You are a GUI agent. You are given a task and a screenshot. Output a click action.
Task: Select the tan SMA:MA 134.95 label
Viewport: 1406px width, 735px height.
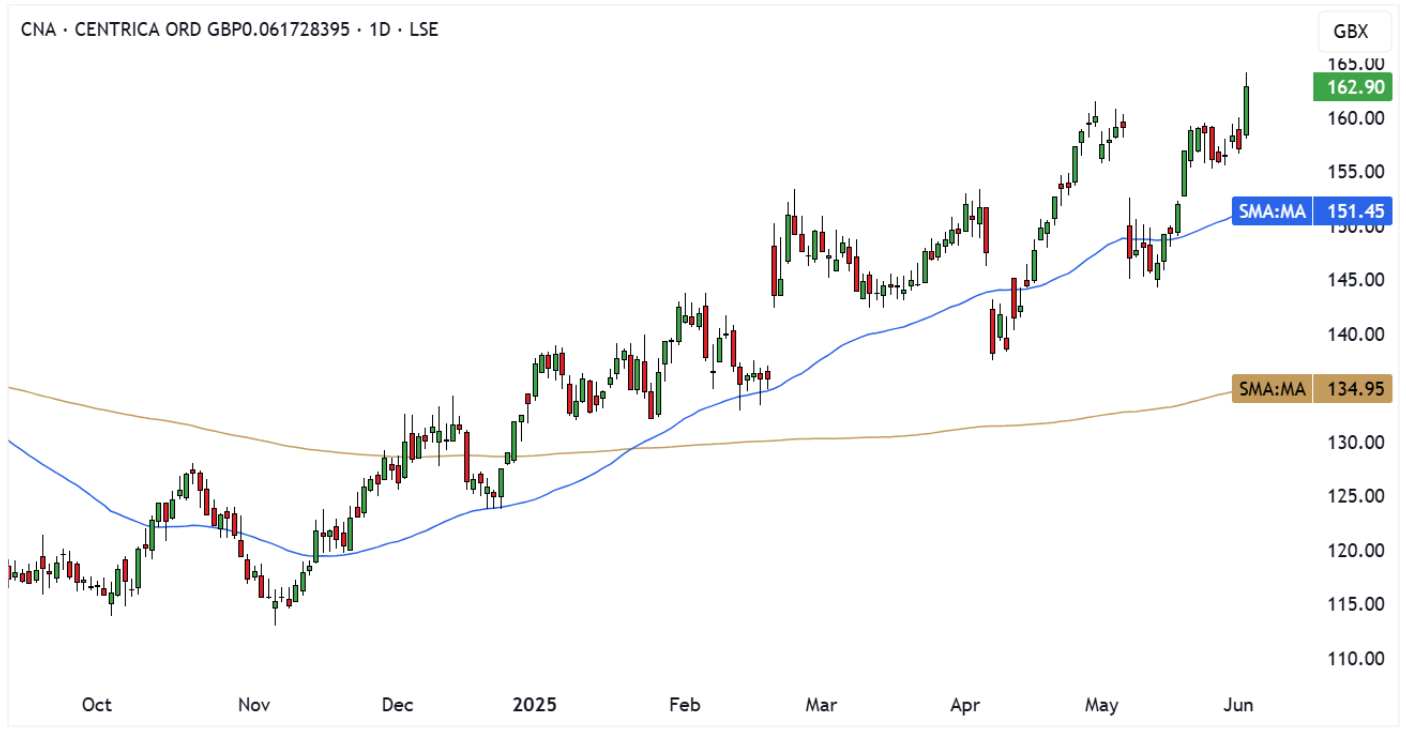[x=1311, y=389]
